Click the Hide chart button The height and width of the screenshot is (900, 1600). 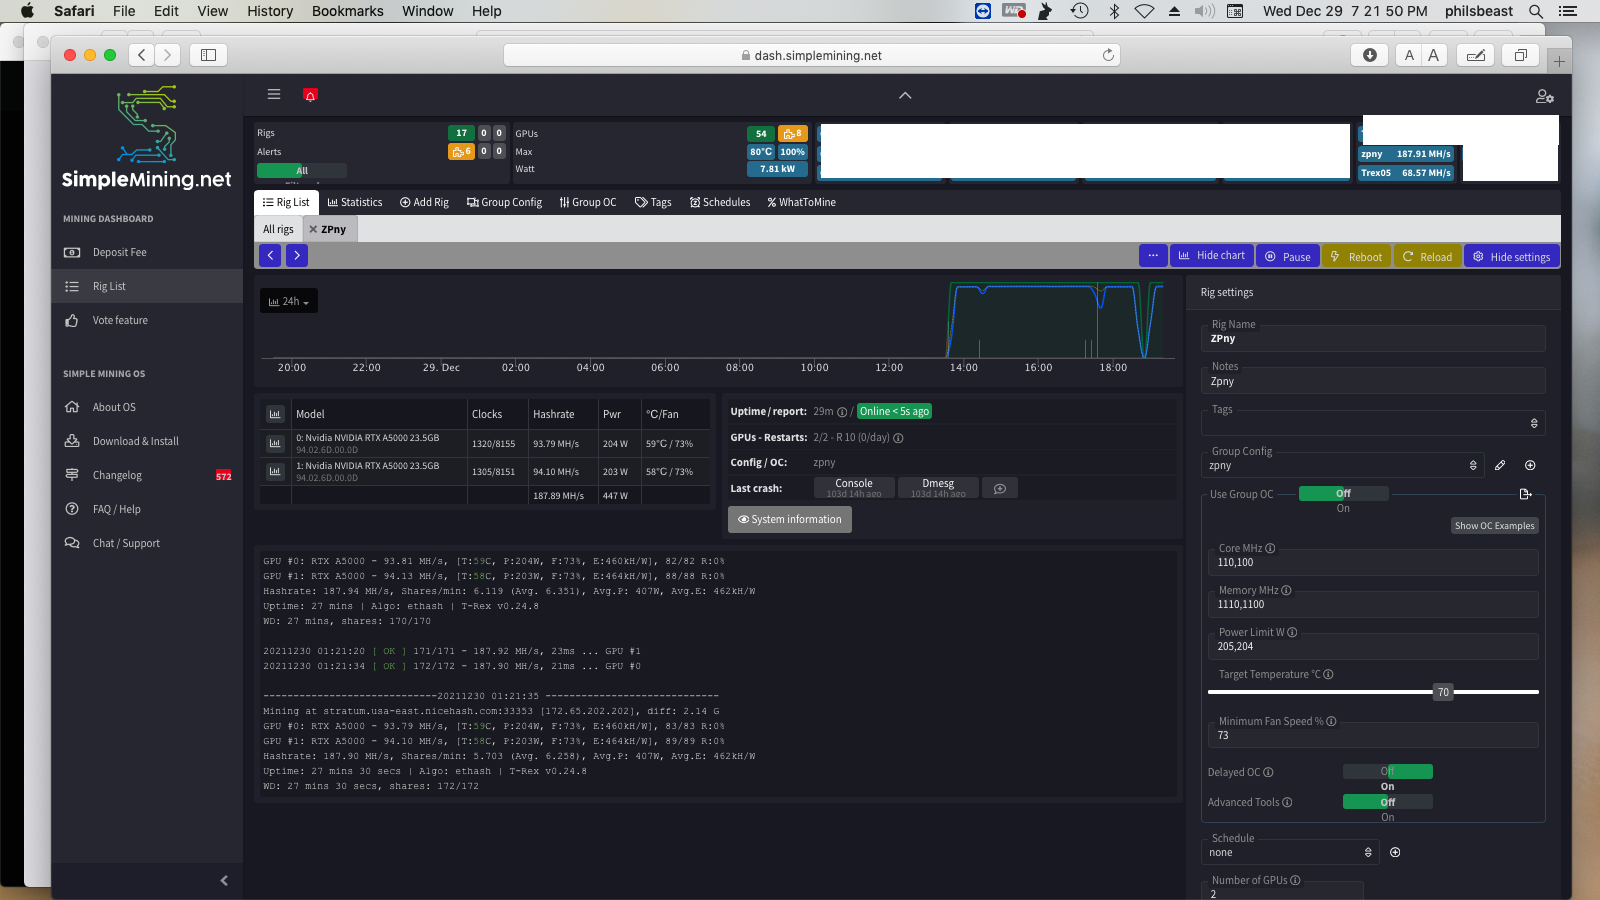coord(1211,255)
